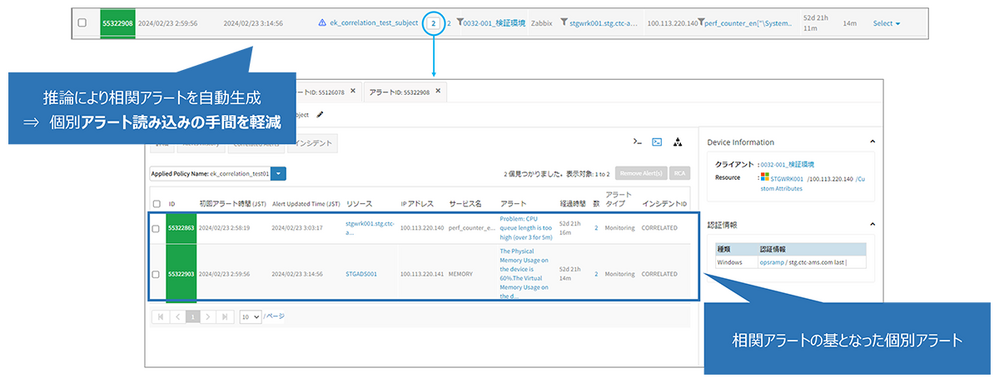Viewport: 999px width, 383px height.
Task: Sort by the 初回アラート時間 (JST) column header
Action: click(x=232, y=204)
